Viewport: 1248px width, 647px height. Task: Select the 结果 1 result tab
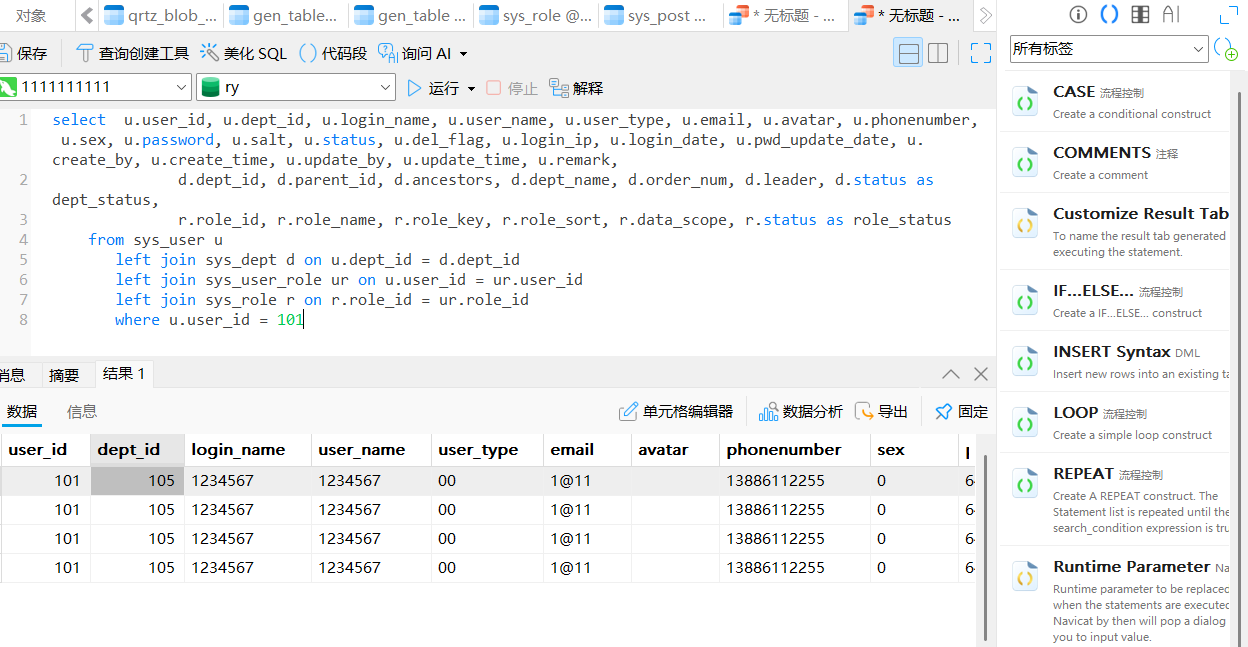124,374
